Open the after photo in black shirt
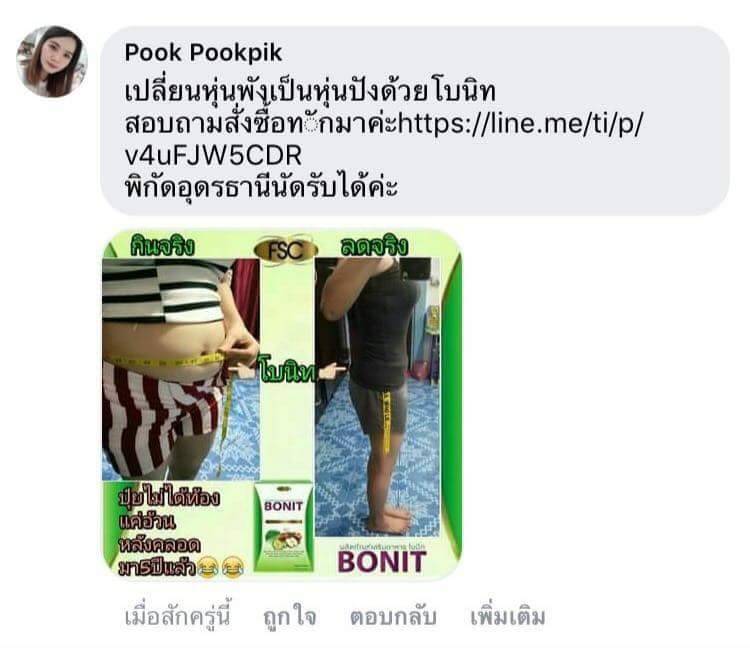The width and height of the screenshot is (750, 651). [x=377, y=397]
